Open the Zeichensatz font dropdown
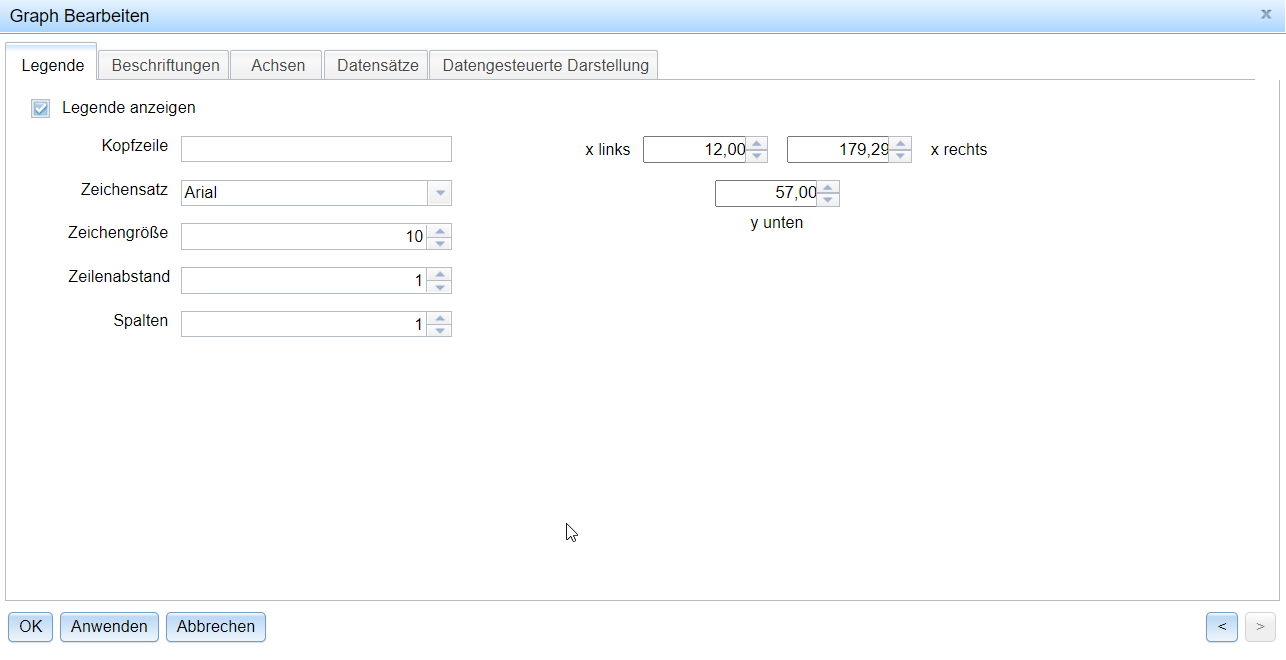The width and height of the screenshot is (1286, 660). click(x=440, y=193)
